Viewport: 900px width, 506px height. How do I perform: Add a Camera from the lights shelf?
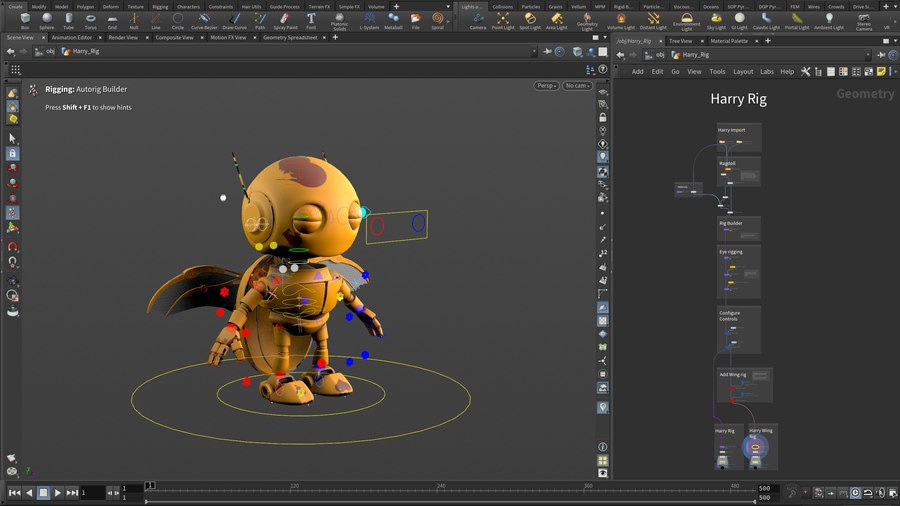tap(478, 20)
